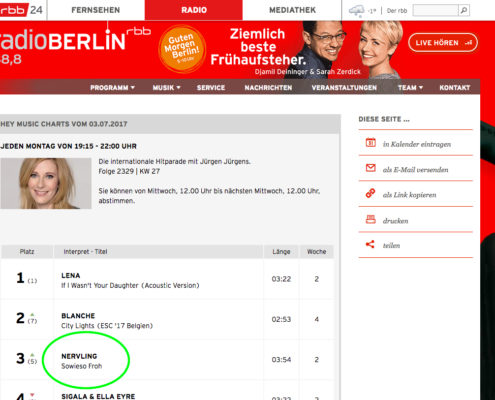Click the Hey Music Charts vom 03.07.2017 heading

coord(64,124)
